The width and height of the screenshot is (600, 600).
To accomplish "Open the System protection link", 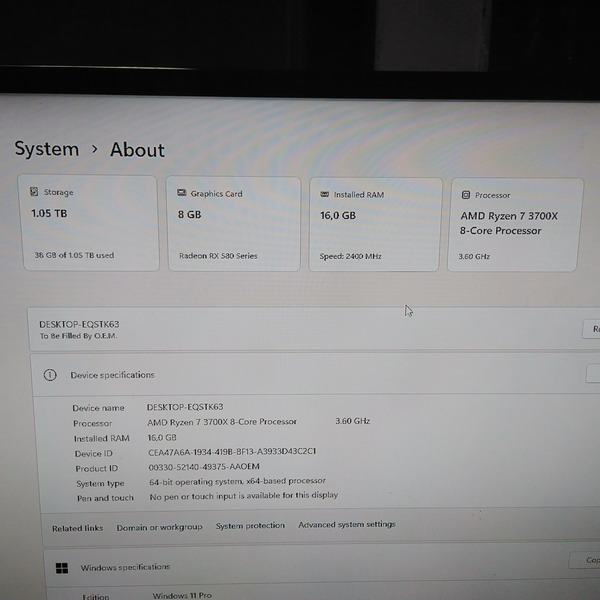I will pyautogui.click(x=250, y=526).
